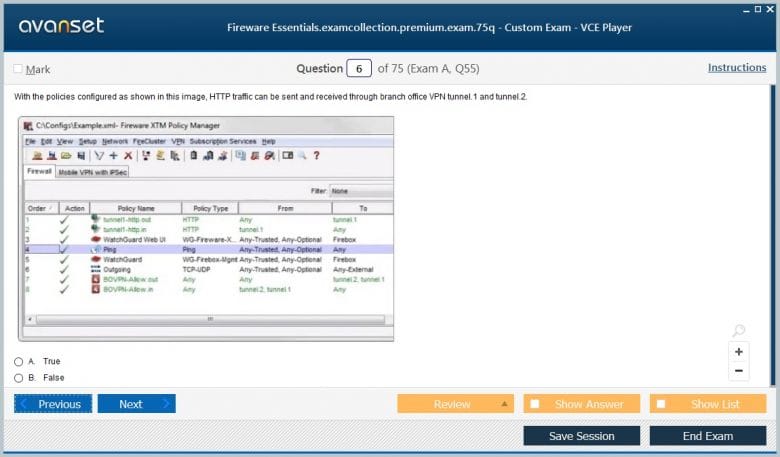Viewport: 780px width, 457px height.
Task: Click the Ping policy icon
Action: 96,249
